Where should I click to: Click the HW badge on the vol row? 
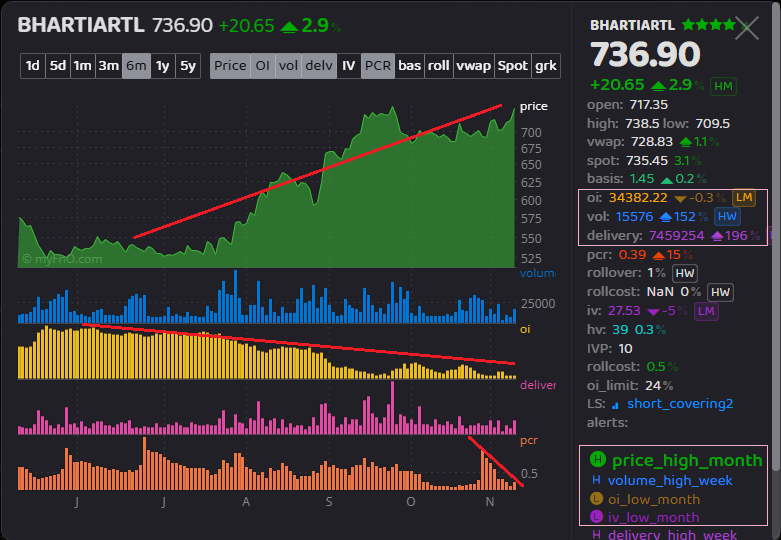[x=727, y=216]
